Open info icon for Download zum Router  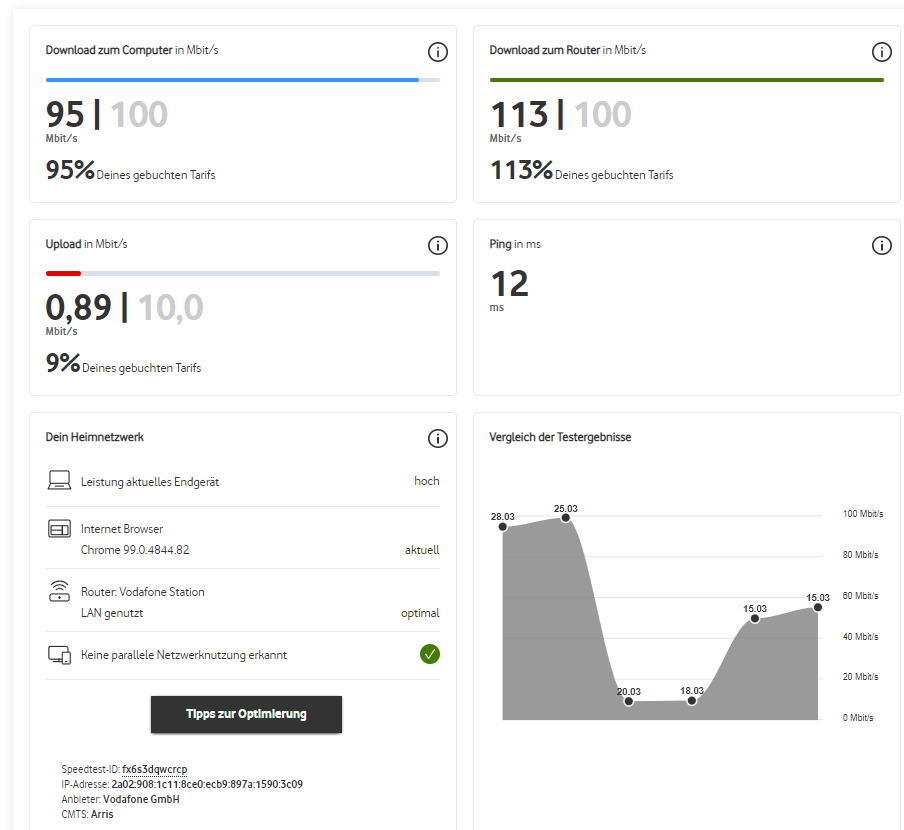(882, 52)
